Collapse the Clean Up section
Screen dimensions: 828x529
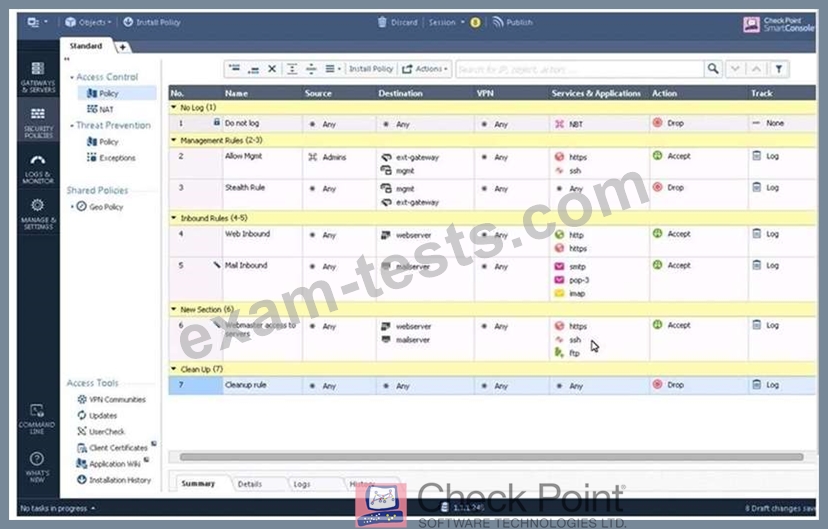[174, 369]
